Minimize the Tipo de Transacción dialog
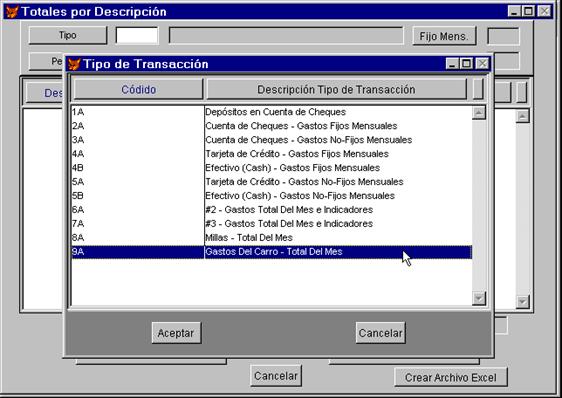 (x=452, y=64)
